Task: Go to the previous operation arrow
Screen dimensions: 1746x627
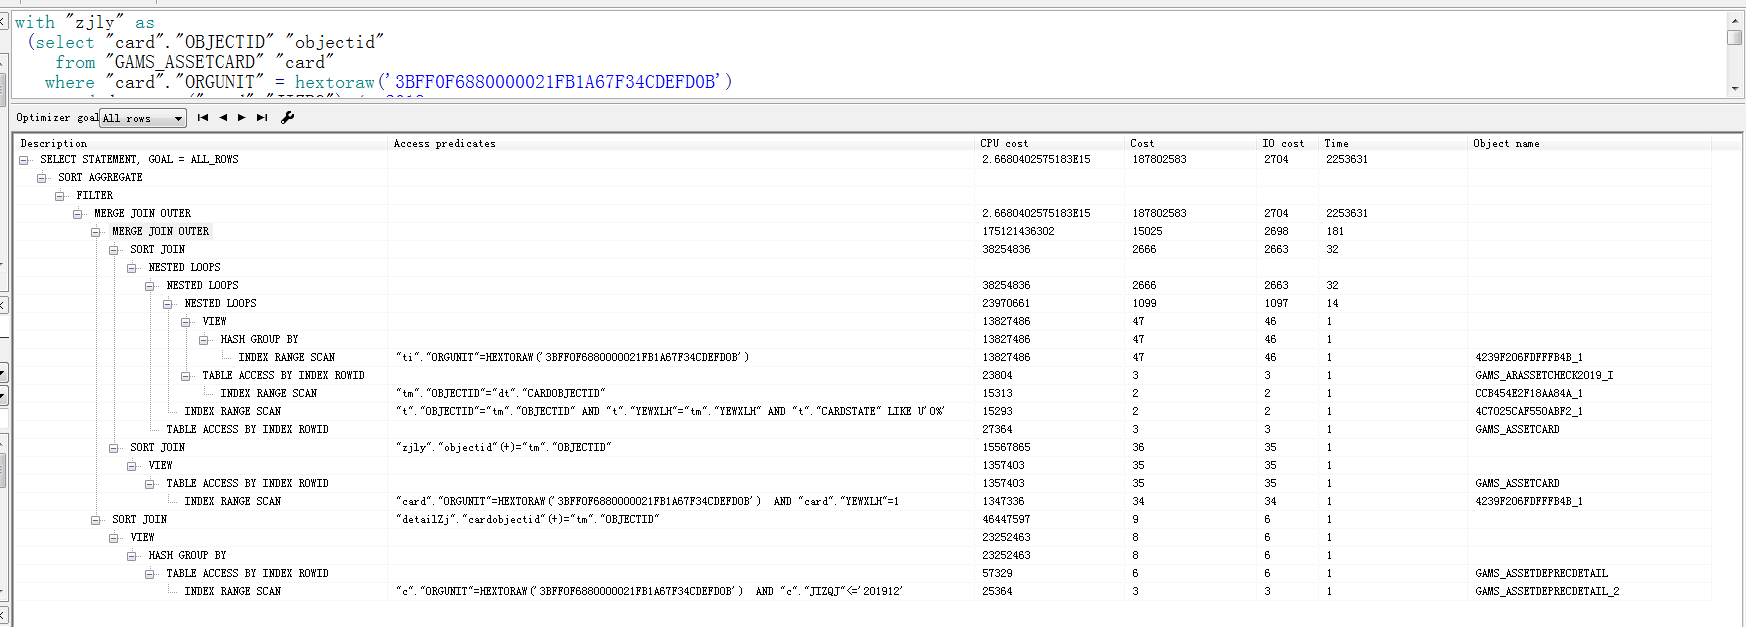Action: click(x=223, y=118)
